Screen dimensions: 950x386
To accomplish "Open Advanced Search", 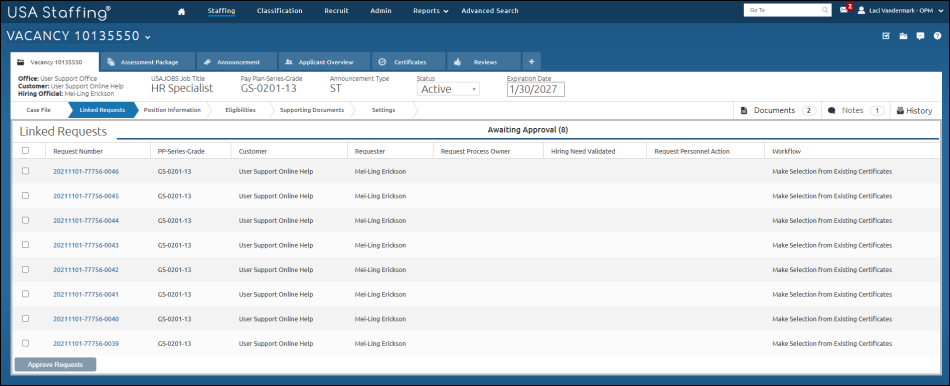I will point(490,11).
